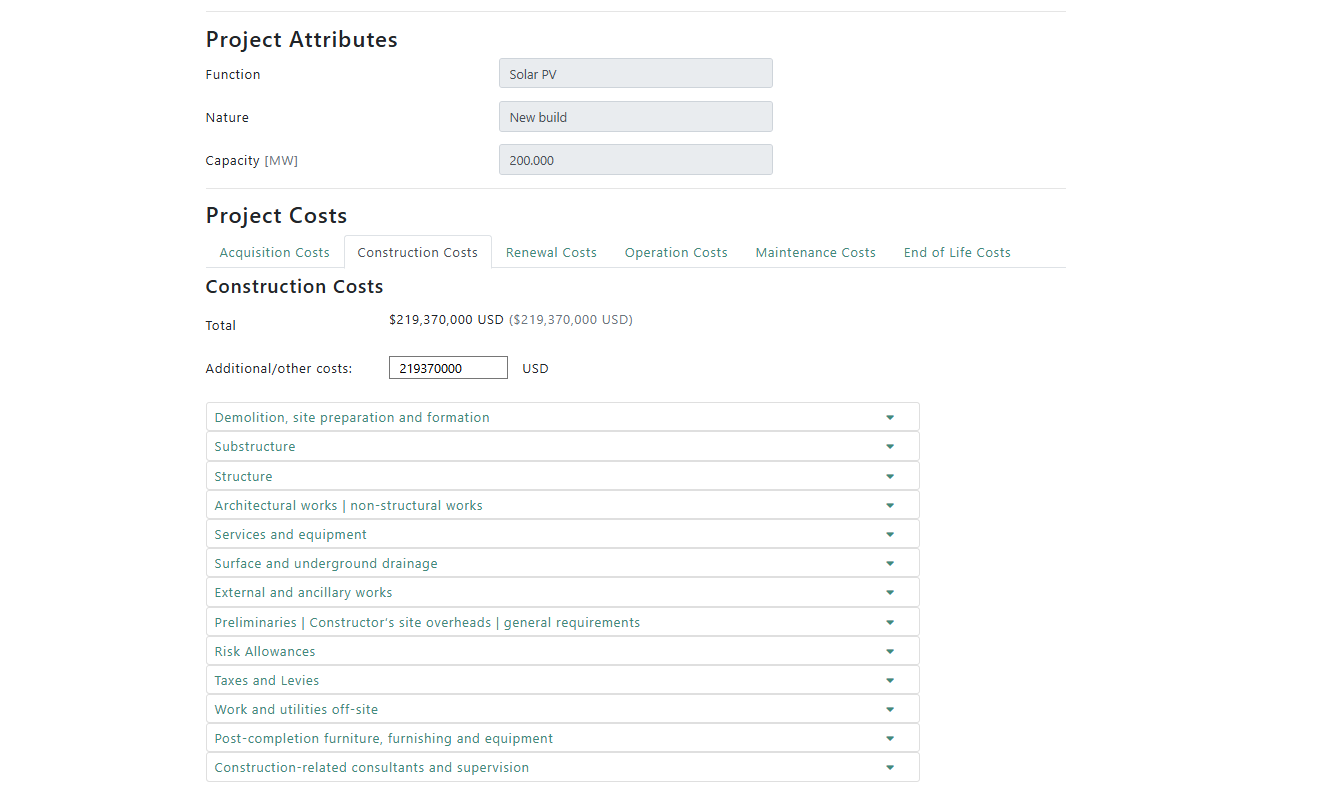Image resolution: width=1323 pixels, height=795 pixels.
Task: Click caret on Post-completion furniture row
Action: click(x=889, y=739)
